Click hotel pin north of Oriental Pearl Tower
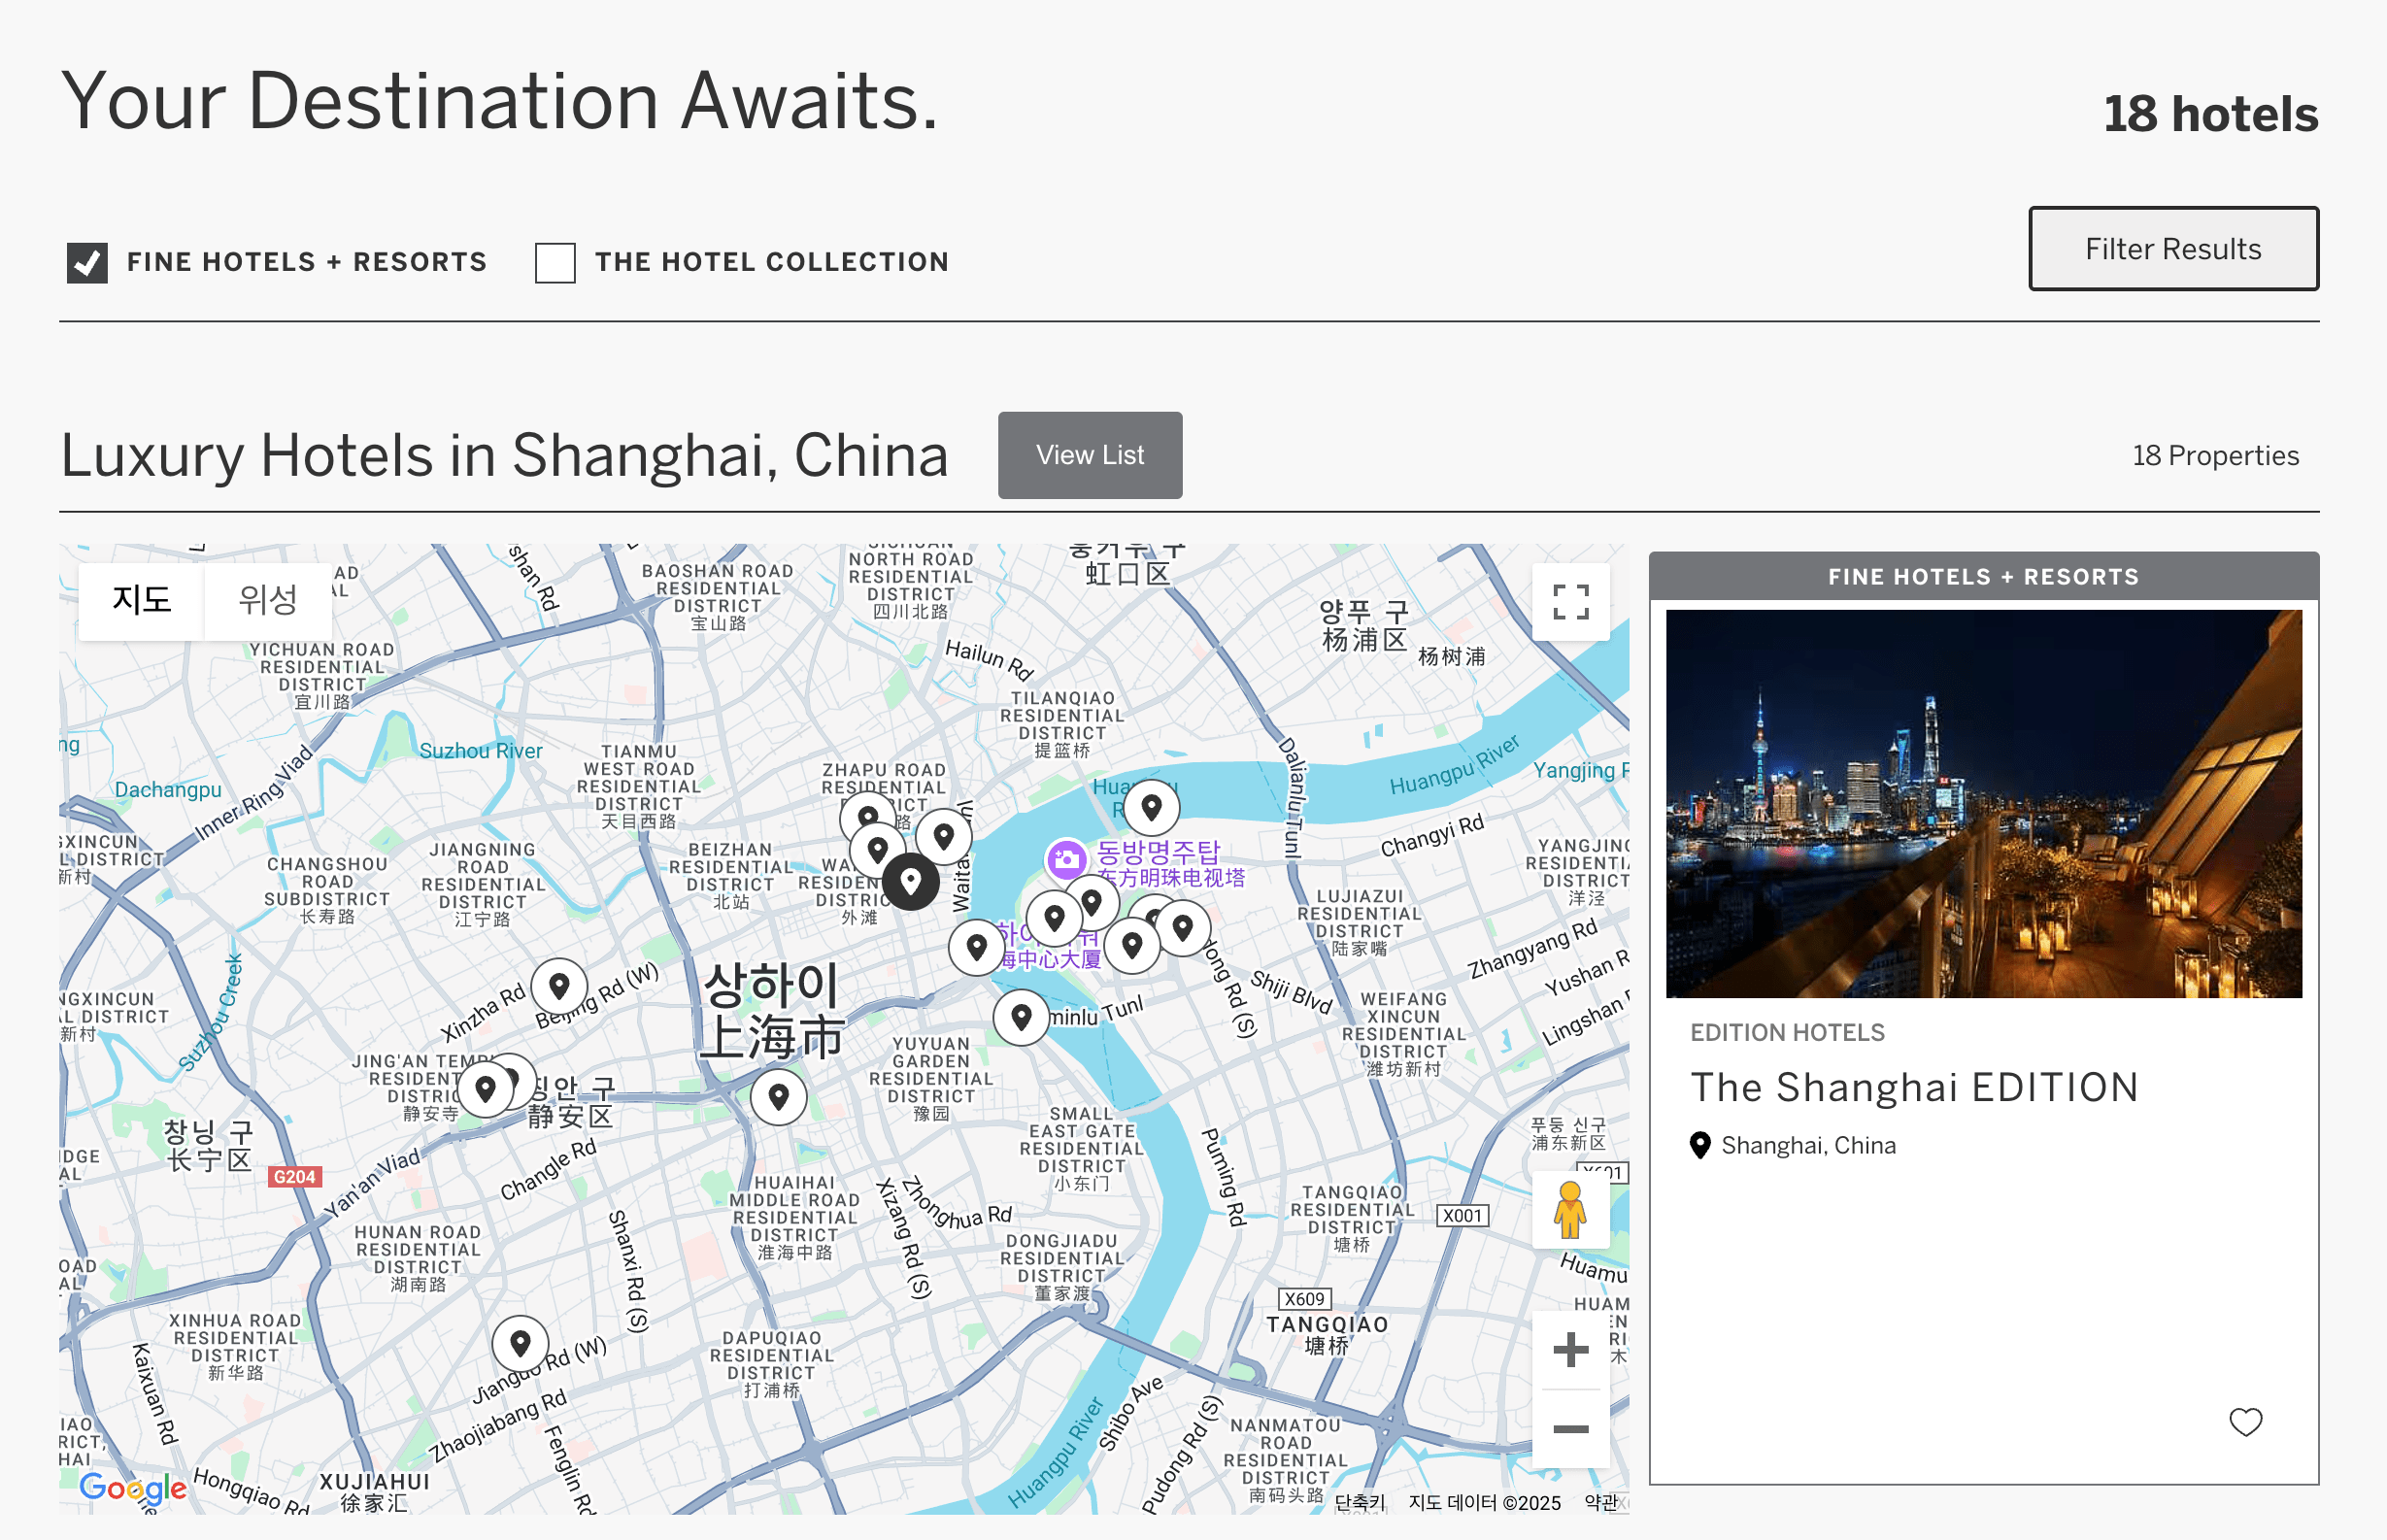2387x1540 pixels. 1151,806
